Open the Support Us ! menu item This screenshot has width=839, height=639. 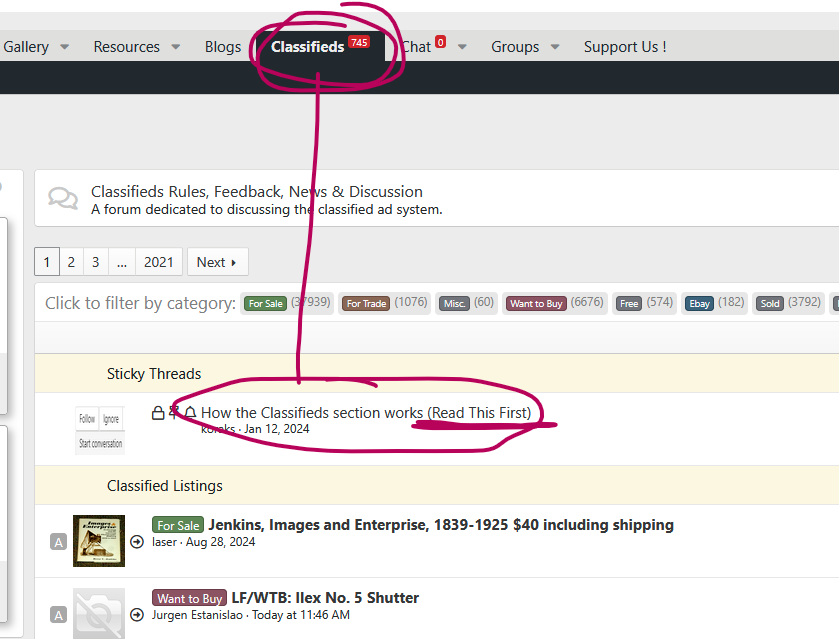tap(625, 47)
